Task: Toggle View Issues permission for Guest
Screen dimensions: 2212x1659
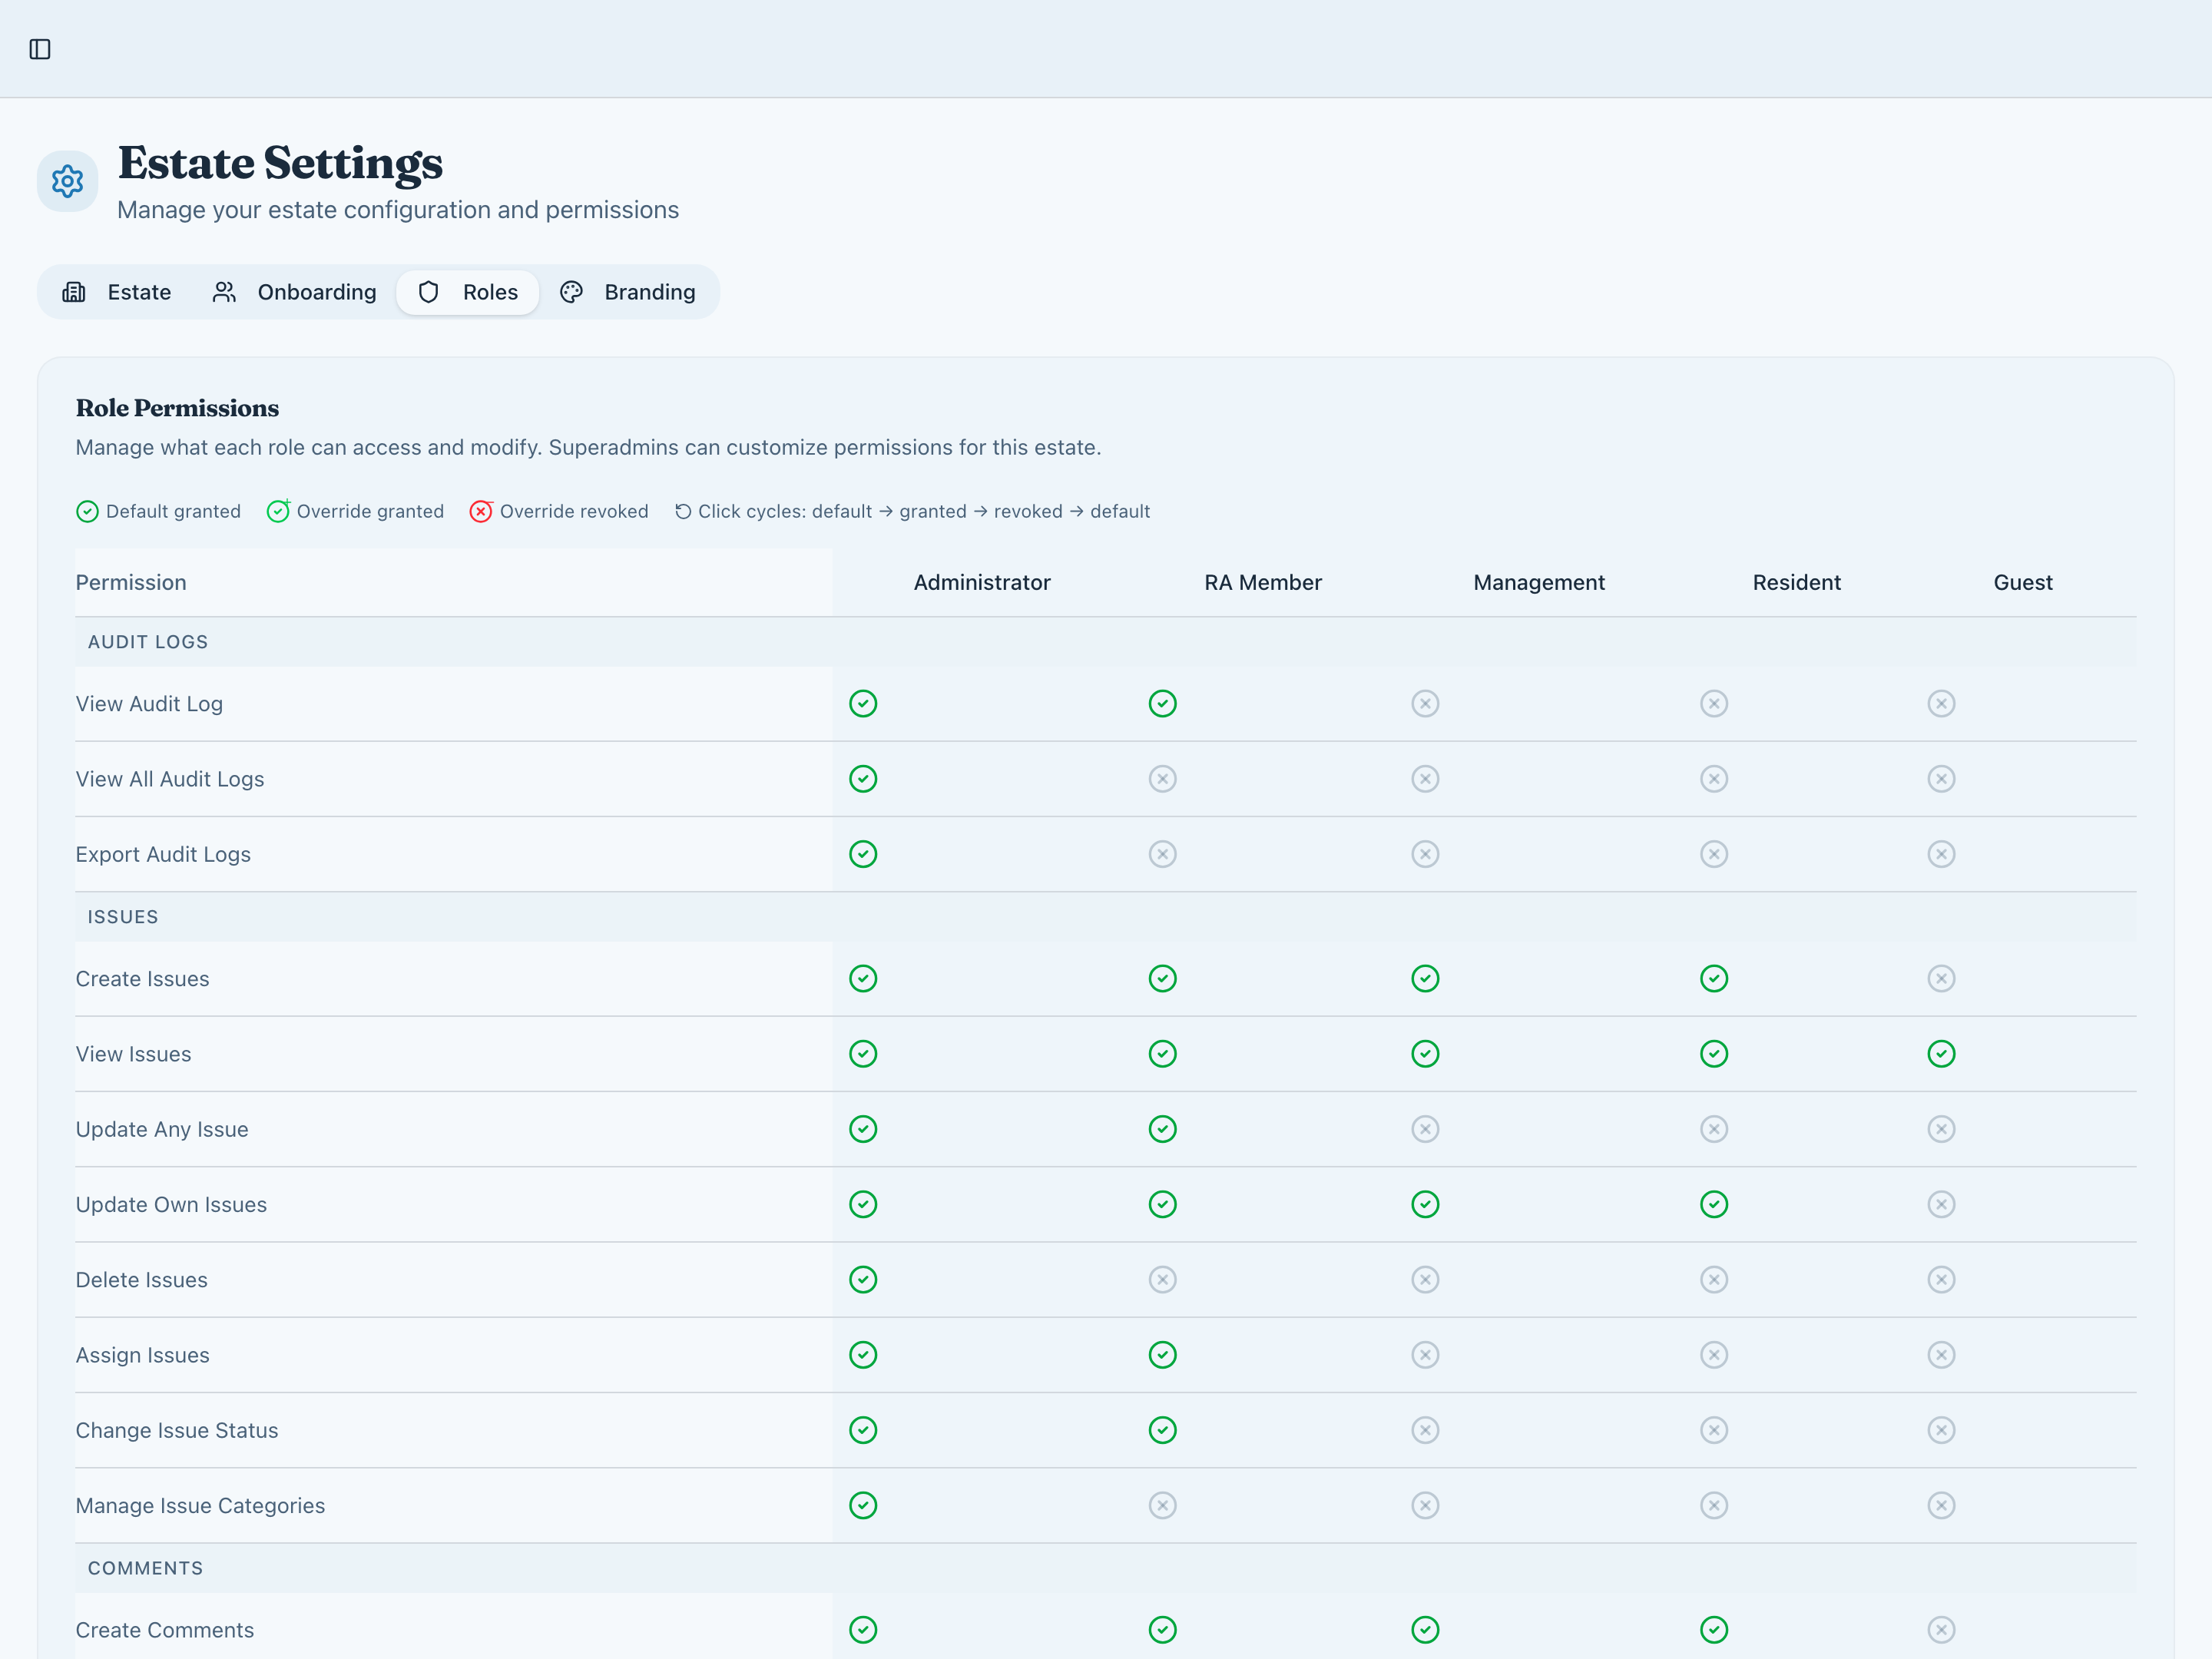Action: (x=1941, y=1054)
